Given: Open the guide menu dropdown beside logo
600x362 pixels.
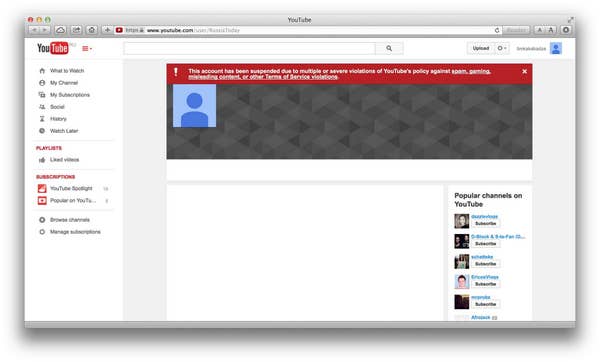Looking at the screenshot, I should [87, 49].
